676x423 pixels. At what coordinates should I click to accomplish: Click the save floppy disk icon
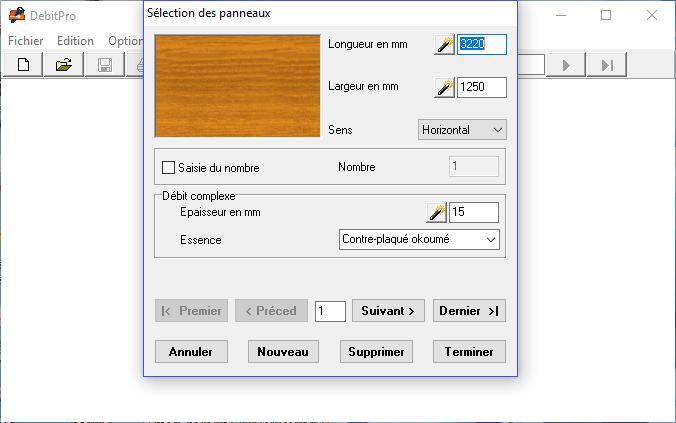(105, 65)
